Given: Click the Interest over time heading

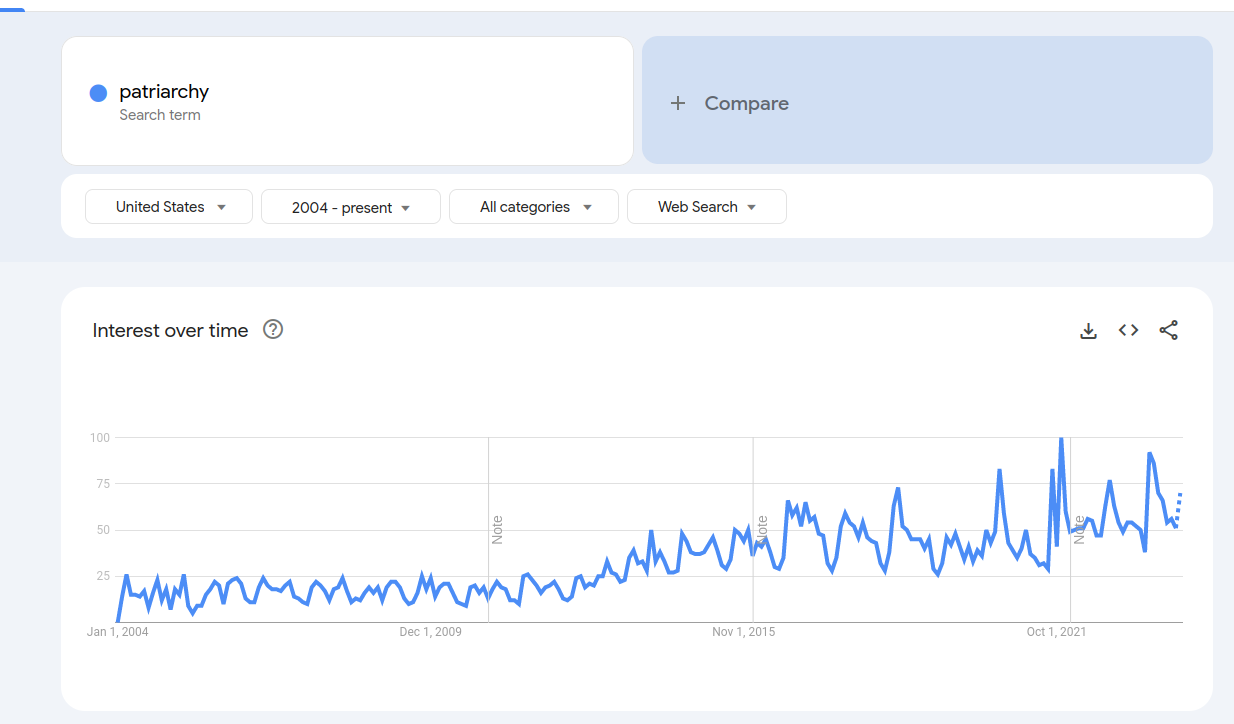Looking at the screenshot, I should coord(170,331).
